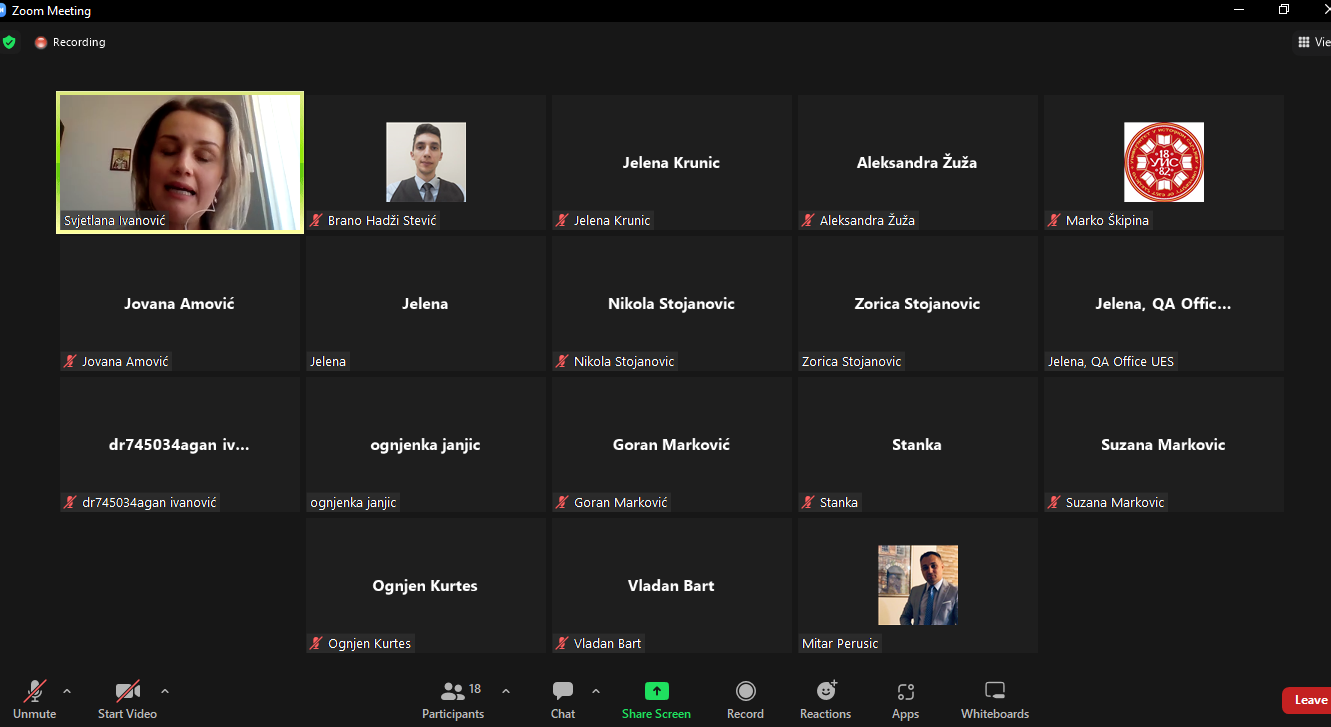Expand video options arrow next to Start Video

tap(165, 691)
